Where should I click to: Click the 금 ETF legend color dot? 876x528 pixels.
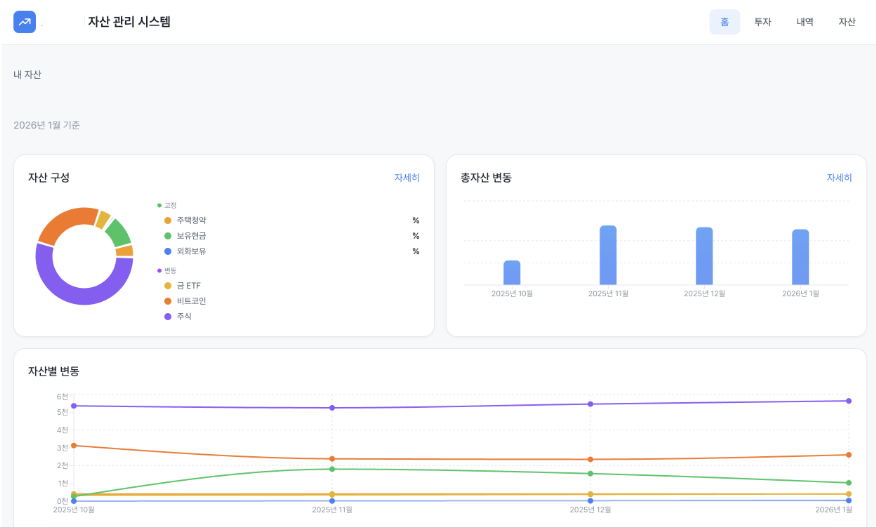click(x=168, y=286)
